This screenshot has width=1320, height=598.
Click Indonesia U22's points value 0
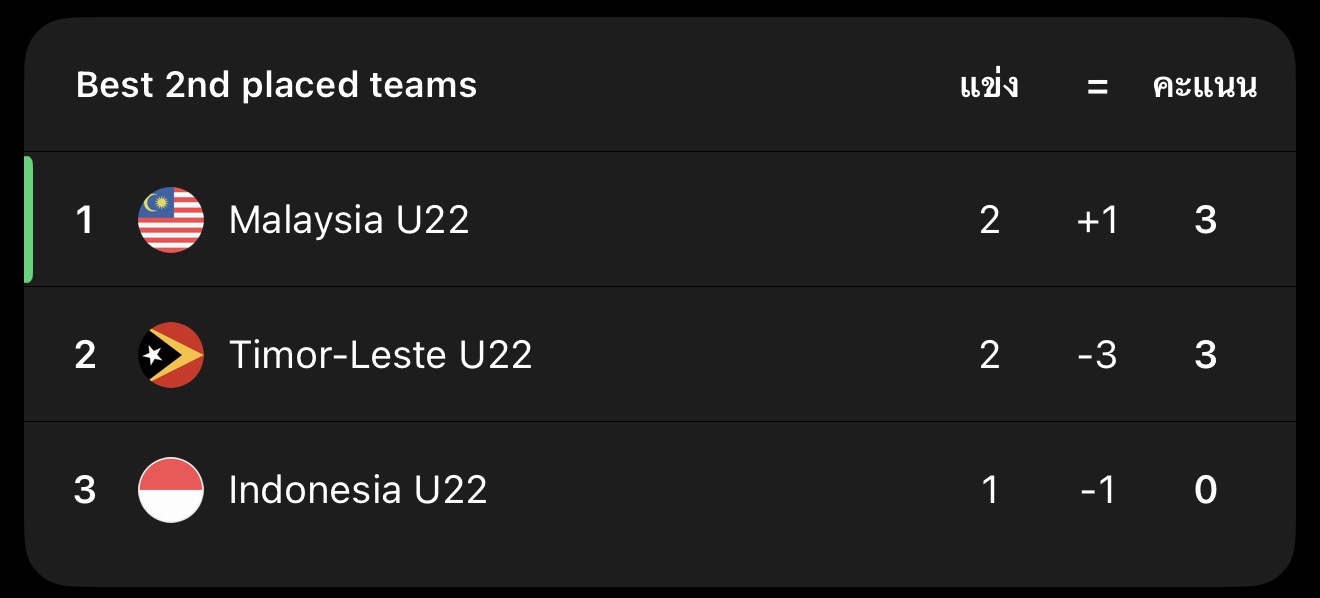1206,490
